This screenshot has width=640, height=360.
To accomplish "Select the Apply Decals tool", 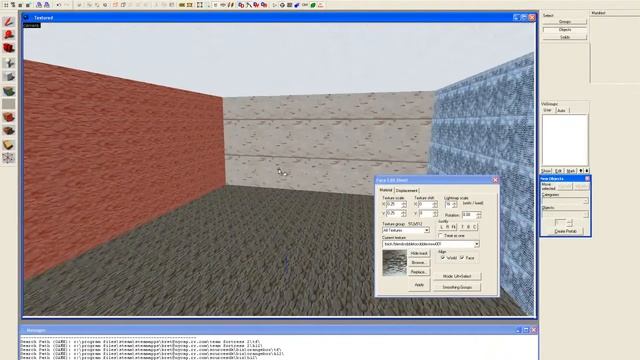I will click(x=9, y=118).
